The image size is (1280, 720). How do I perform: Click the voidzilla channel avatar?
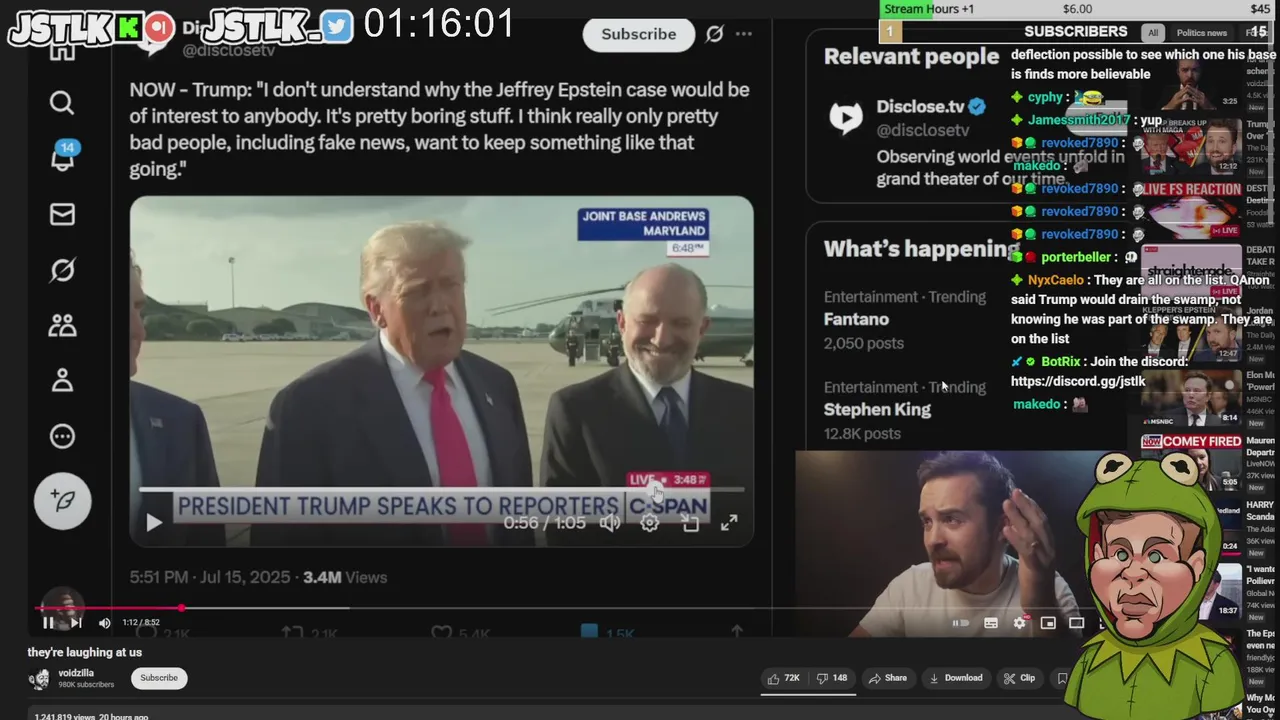(x=40, y=679)
